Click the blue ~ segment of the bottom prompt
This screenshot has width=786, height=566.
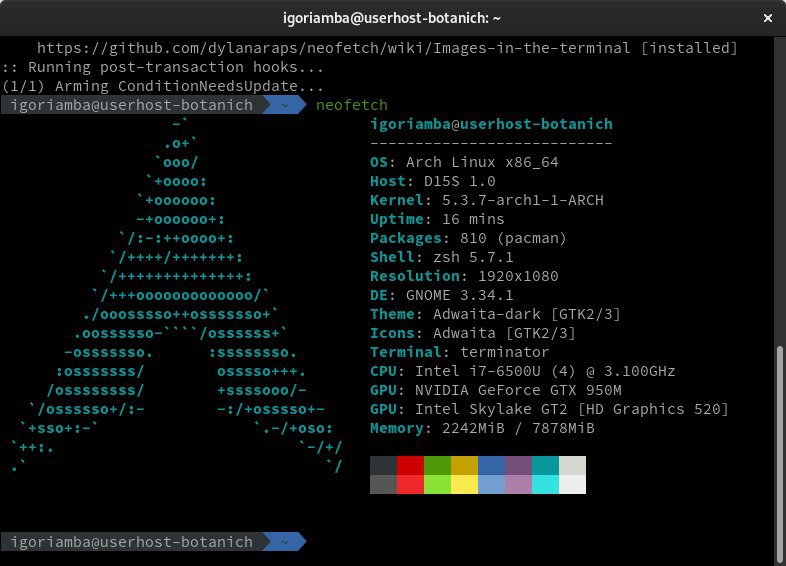point(284,542)
